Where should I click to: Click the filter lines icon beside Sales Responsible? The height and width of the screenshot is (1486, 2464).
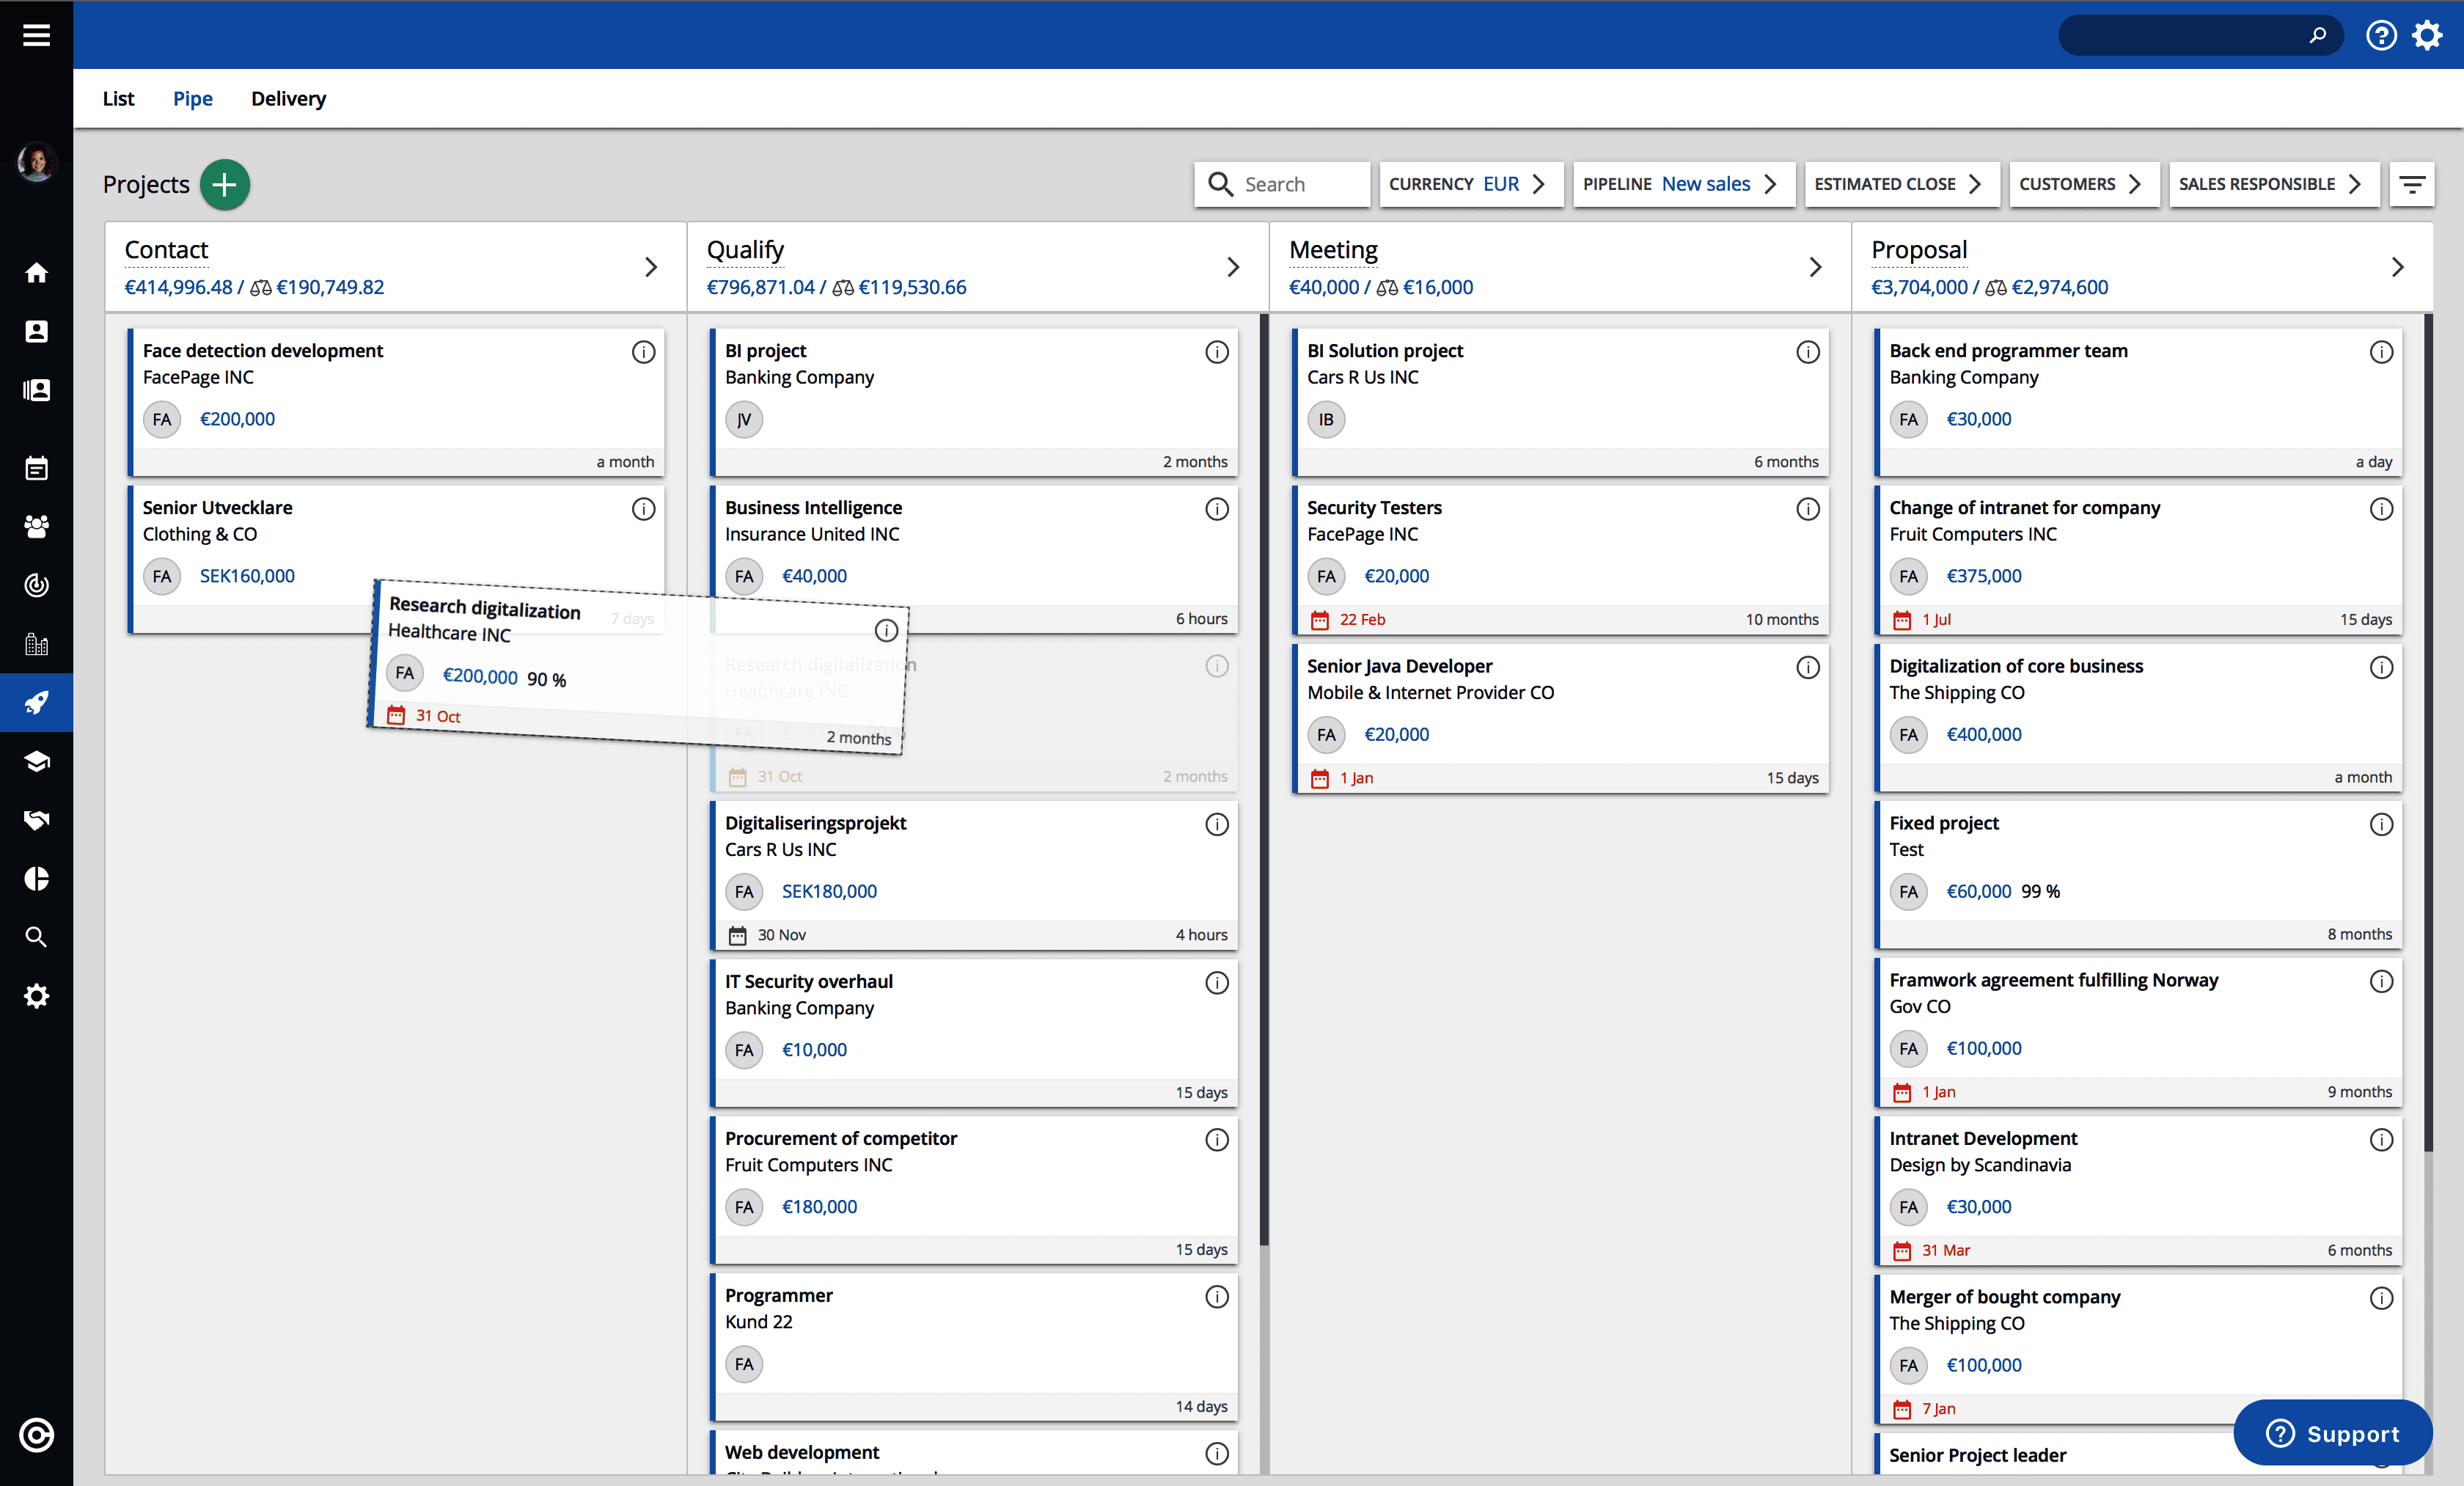(2411, 185)
